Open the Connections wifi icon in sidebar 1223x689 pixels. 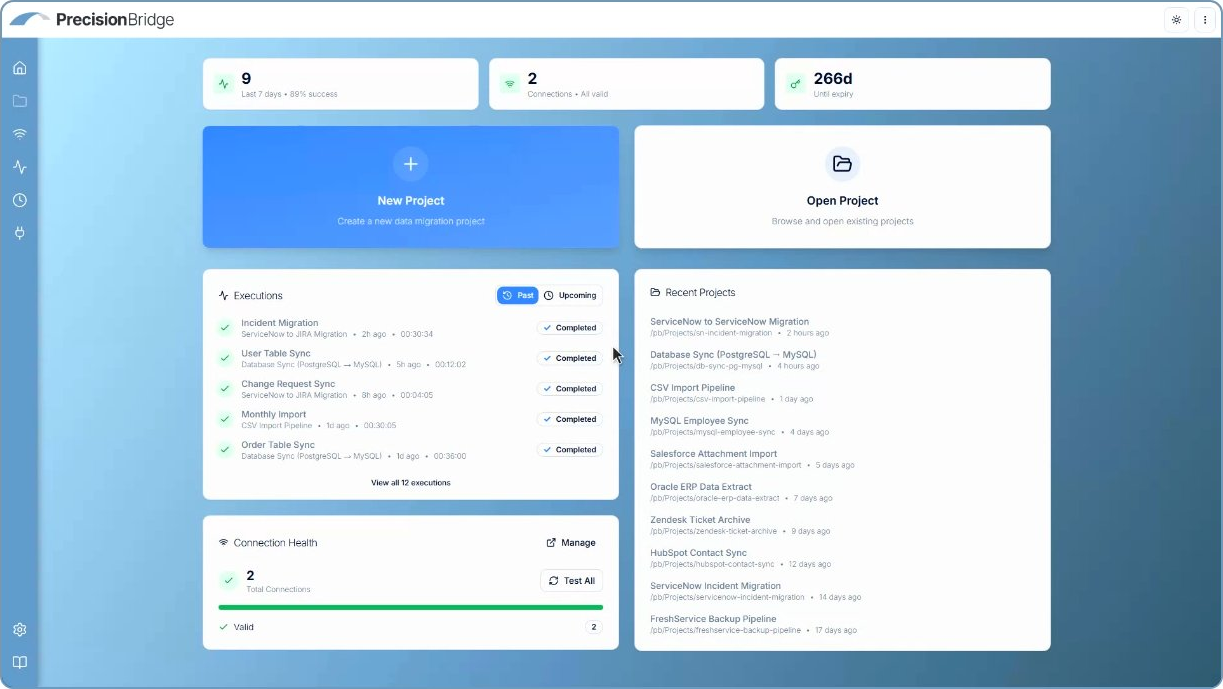(20, 134)
